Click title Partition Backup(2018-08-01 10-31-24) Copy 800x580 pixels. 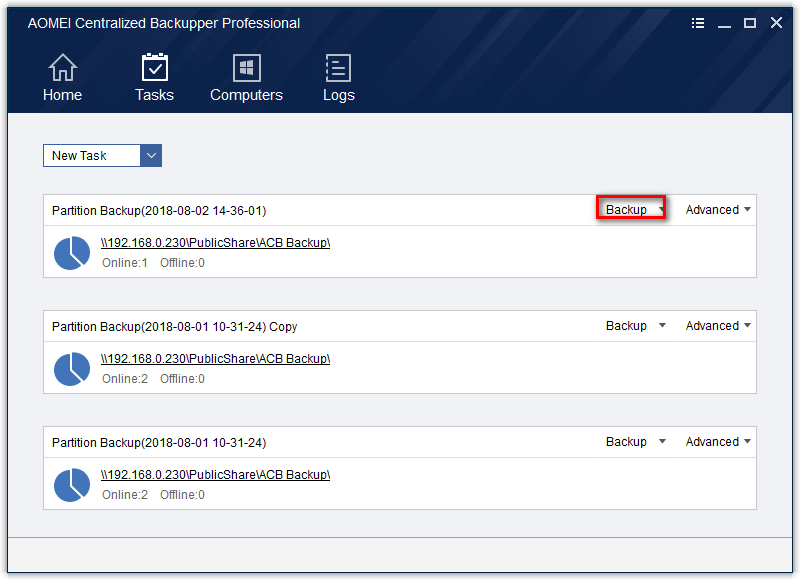click(174, 326)
